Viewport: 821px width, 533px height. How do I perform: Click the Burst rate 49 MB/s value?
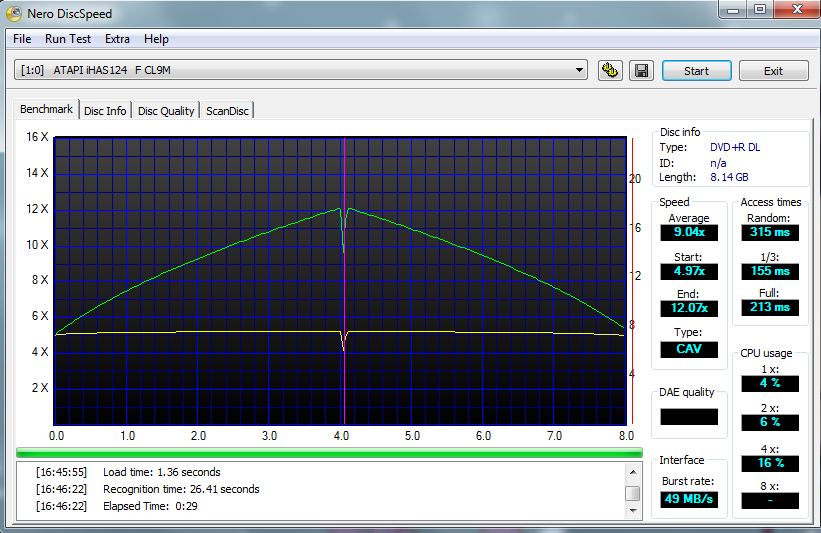[x=688, y=498]
